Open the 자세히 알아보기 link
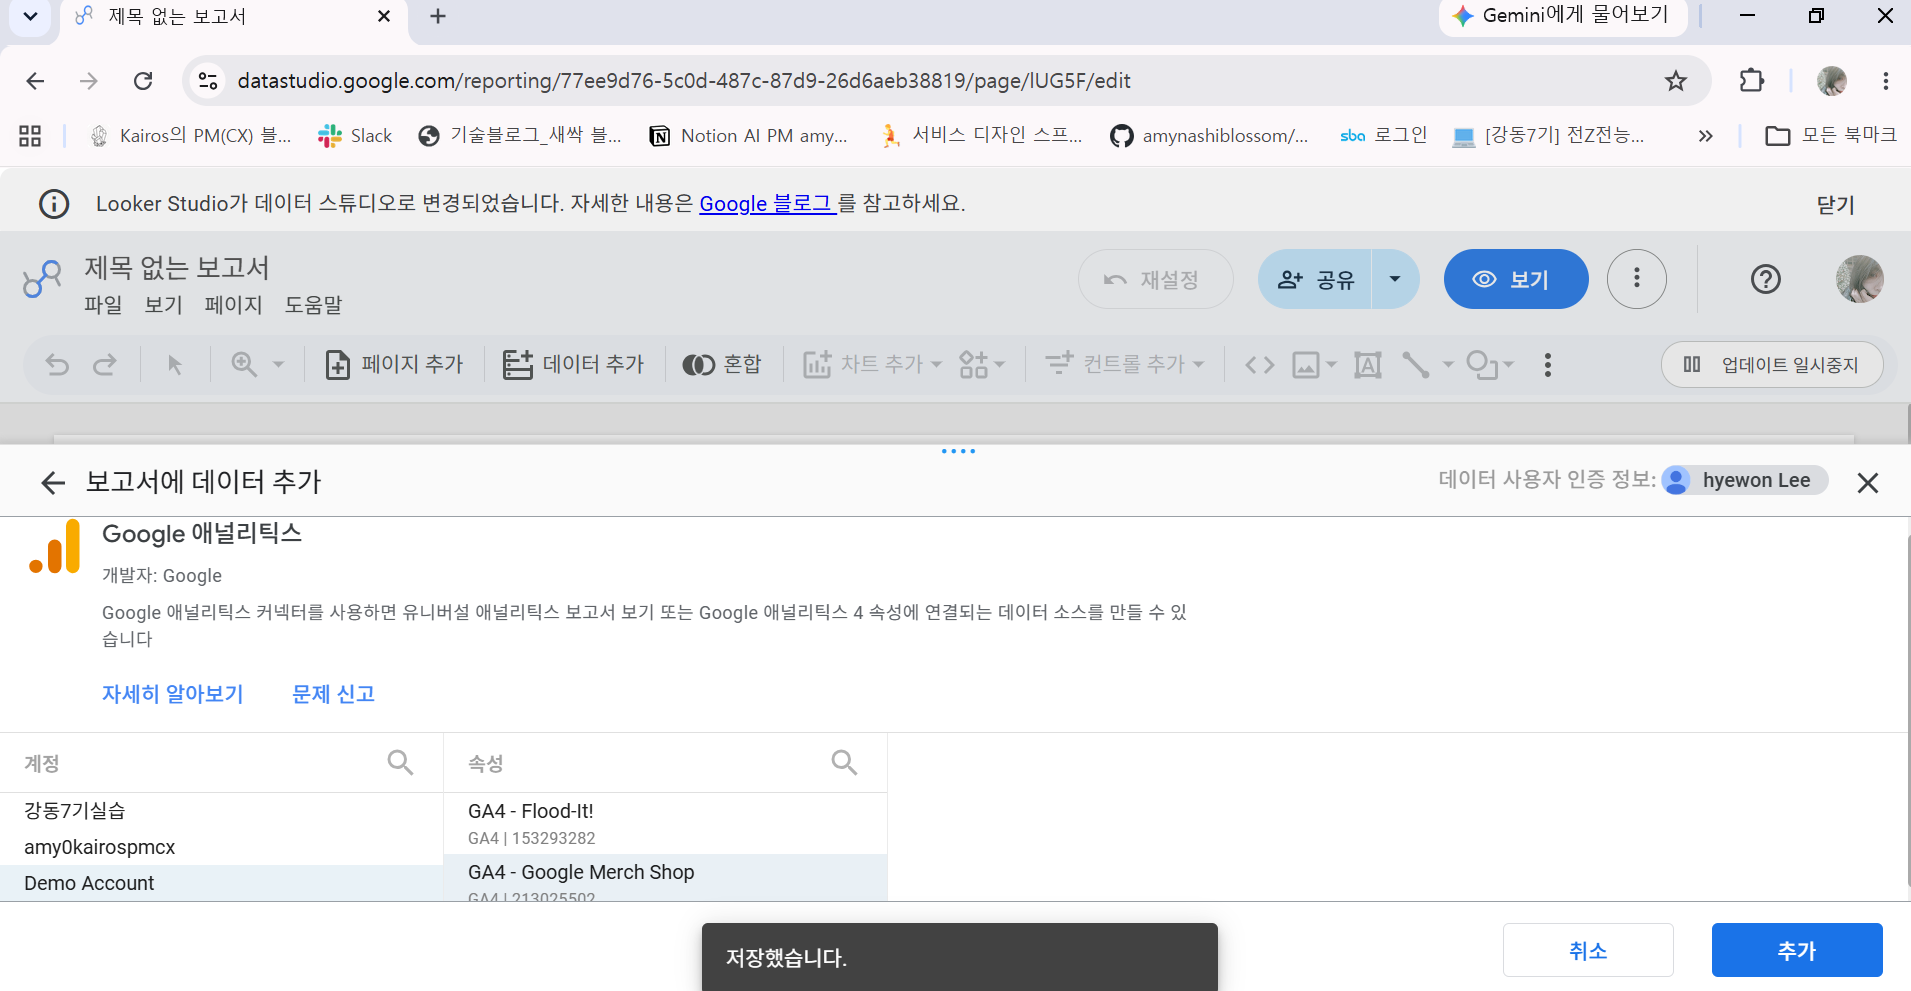The height and width of the screenshot is (991, 1911). tap(173, 694)
